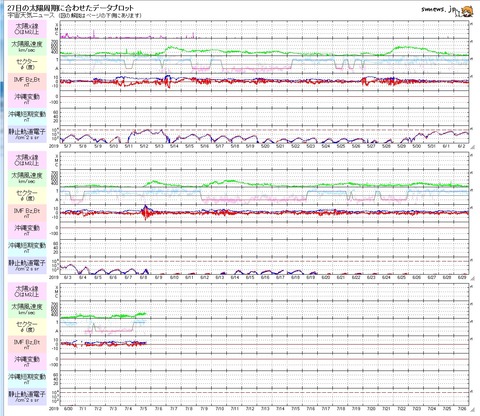
Task: Click 沖縄変動 label in panel starting 6/30
Action: [x=27, y=362]
